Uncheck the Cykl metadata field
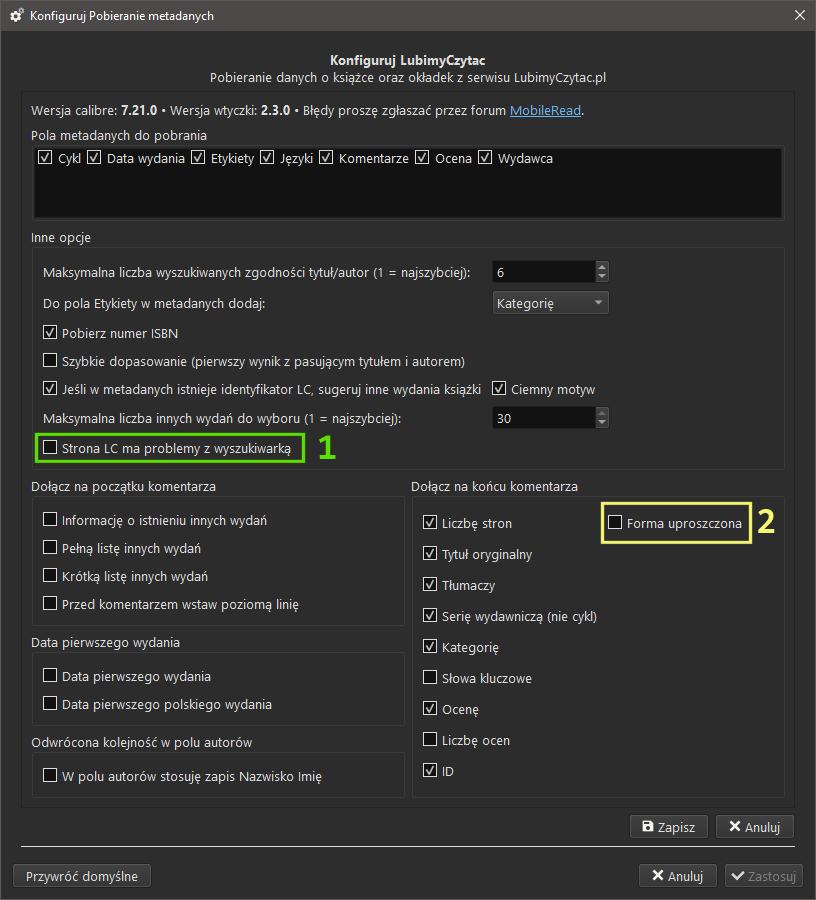Screen dimensions: 816x900 click(x=45, y=158)
